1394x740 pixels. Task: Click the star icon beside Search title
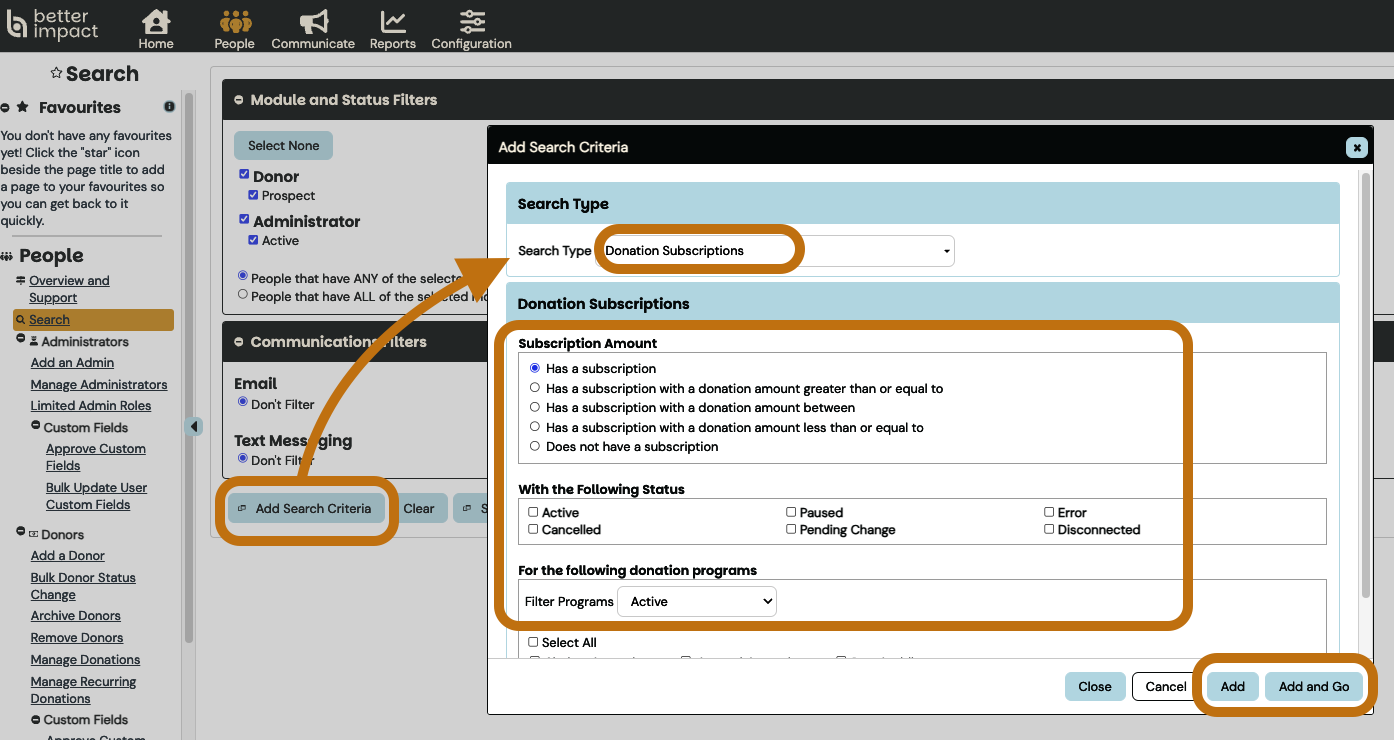click(56, 74)
